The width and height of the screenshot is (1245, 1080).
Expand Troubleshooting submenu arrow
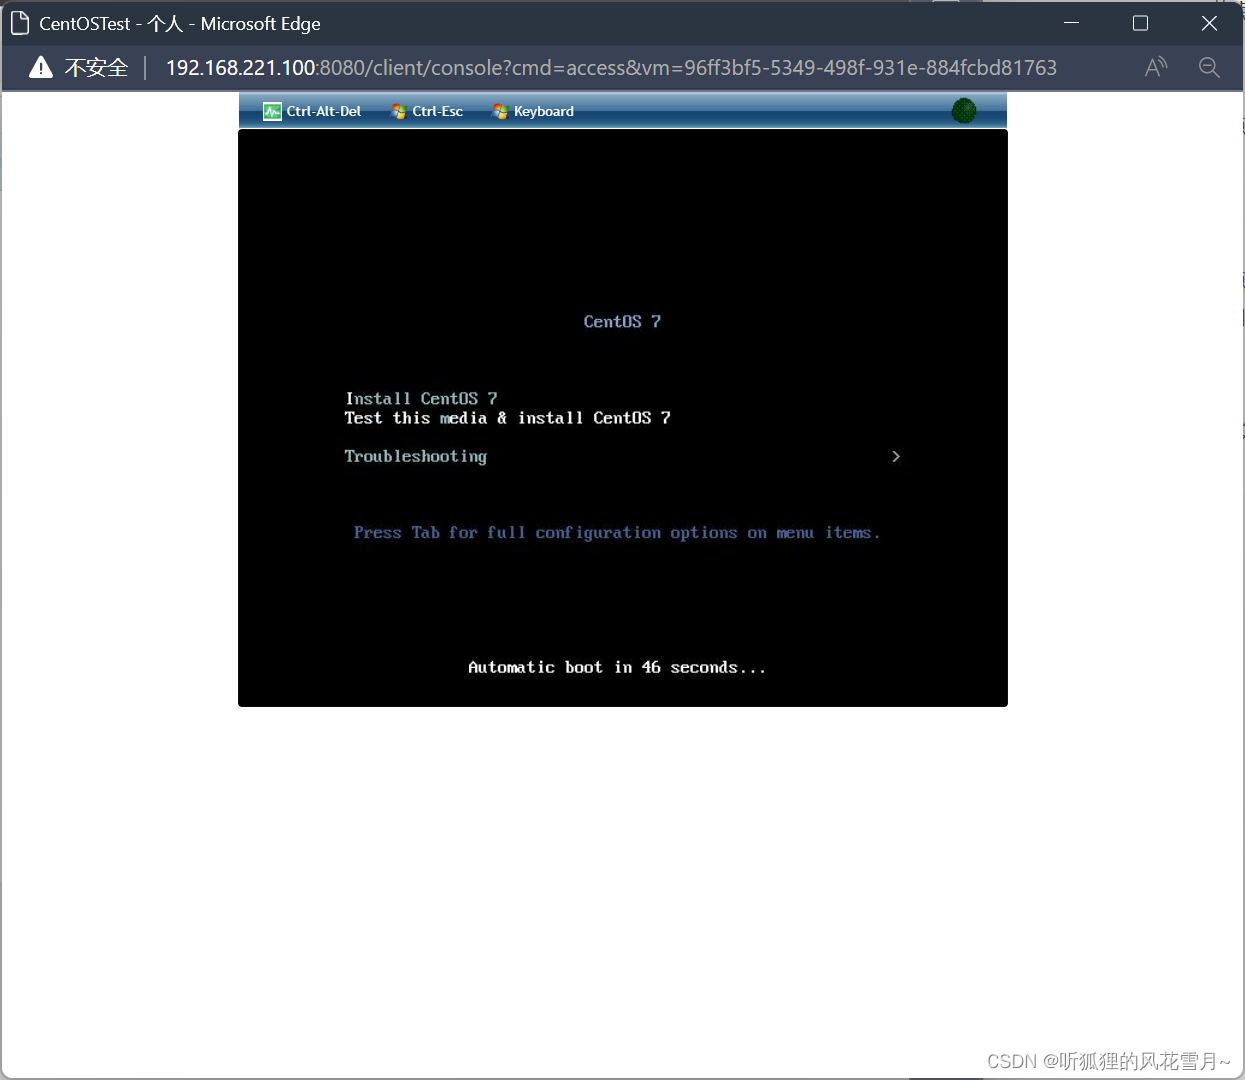[896, 456]
